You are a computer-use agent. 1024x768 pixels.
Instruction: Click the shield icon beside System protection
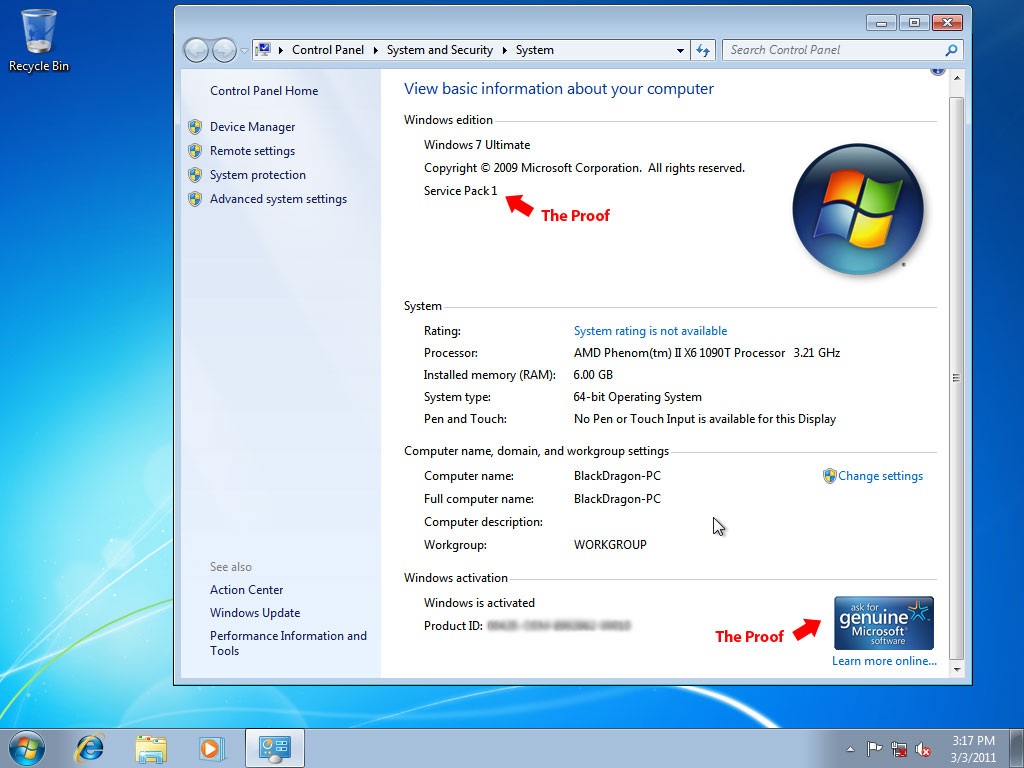(x=195, y=175)
